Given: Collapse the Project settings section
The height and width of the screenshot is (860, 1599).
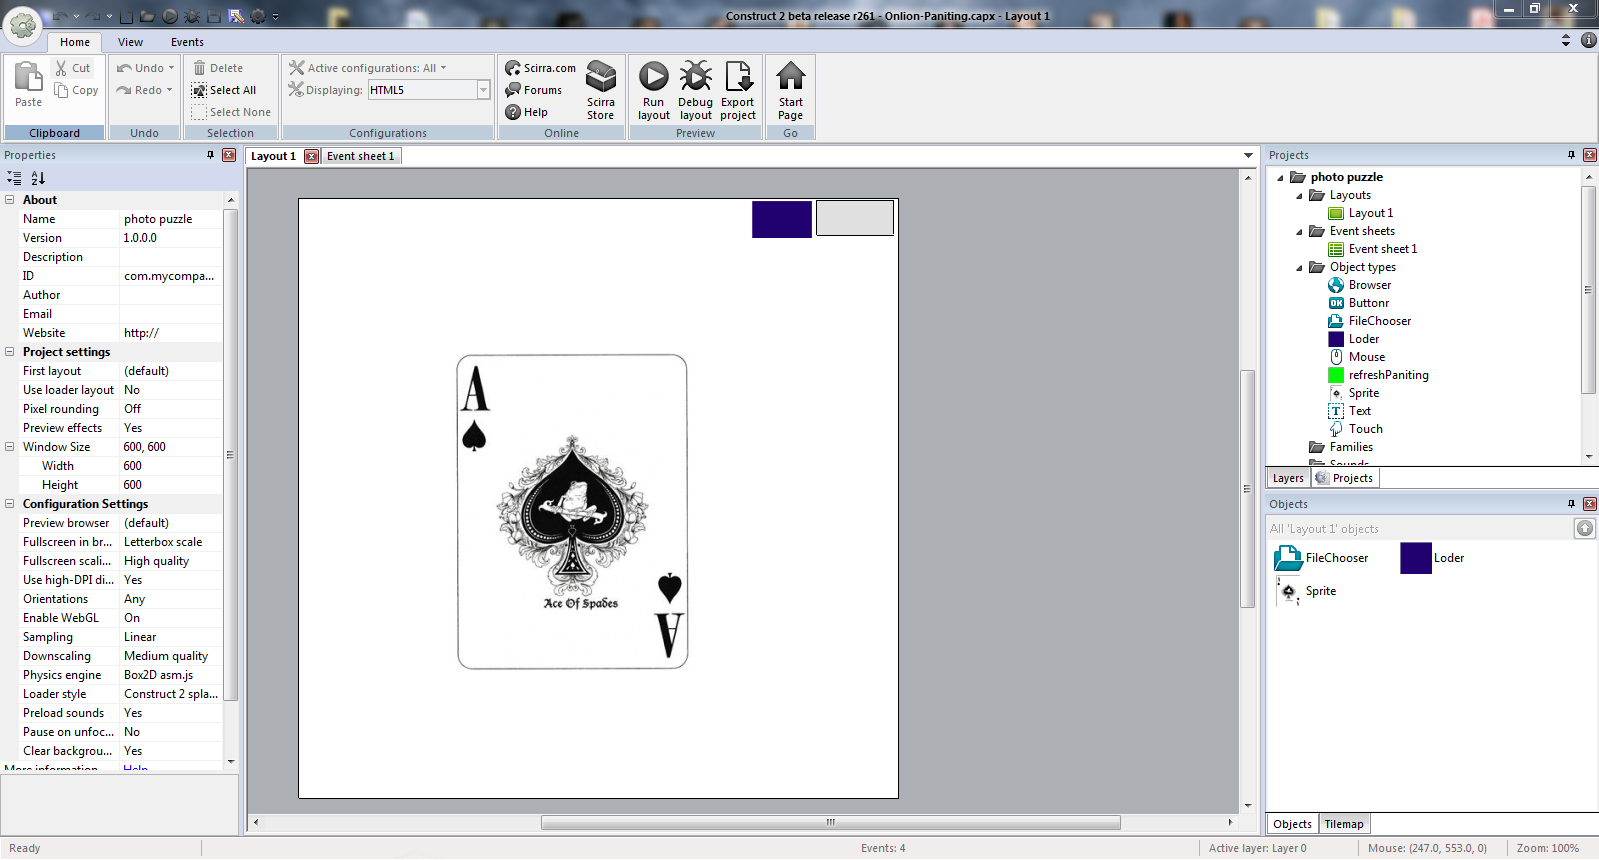Looking at the screenshot, I should coord(10,352).
